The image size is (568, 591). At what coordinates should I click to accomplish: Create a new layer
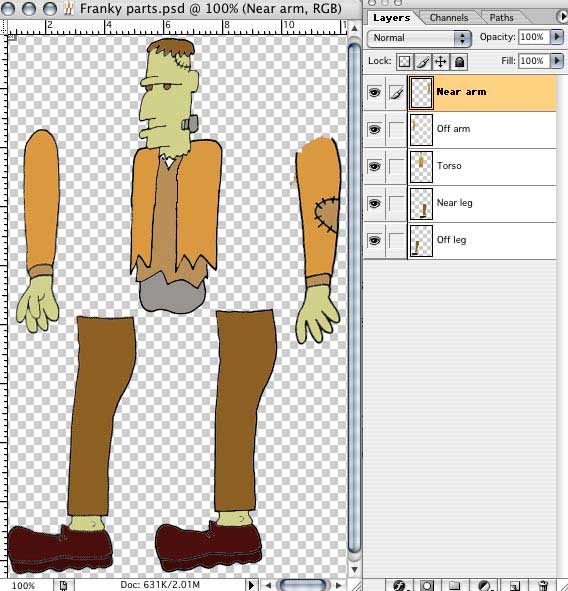(514, 585)
